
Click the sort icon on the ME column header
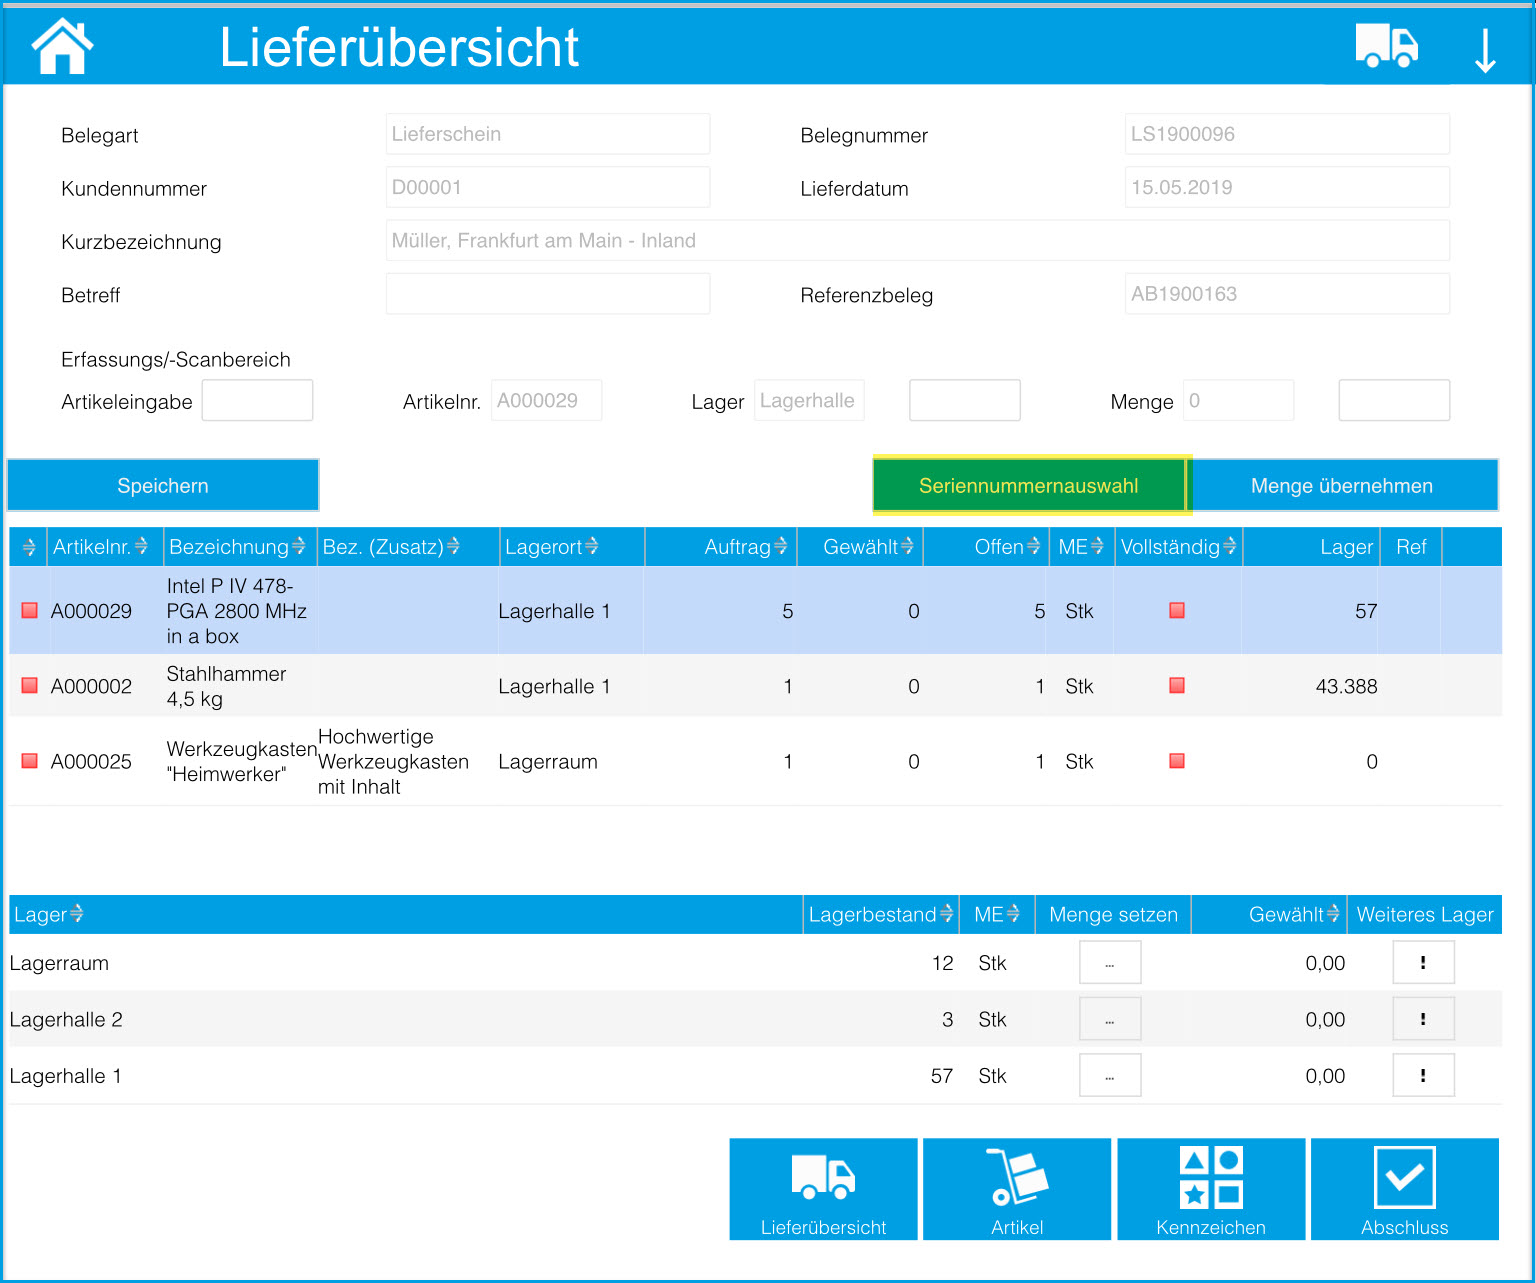1096,547
